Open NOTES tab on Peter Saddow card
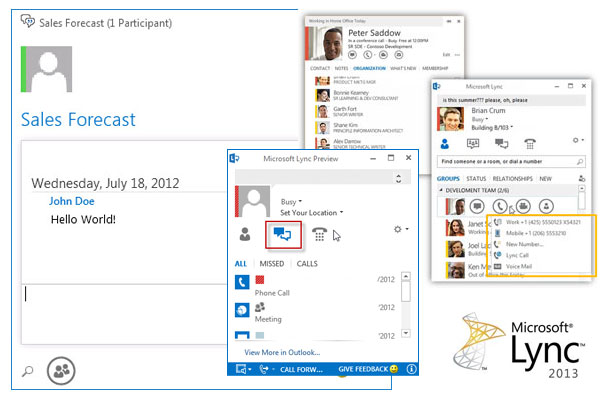This screenshot has height=400, width=610. click(341, 68)
